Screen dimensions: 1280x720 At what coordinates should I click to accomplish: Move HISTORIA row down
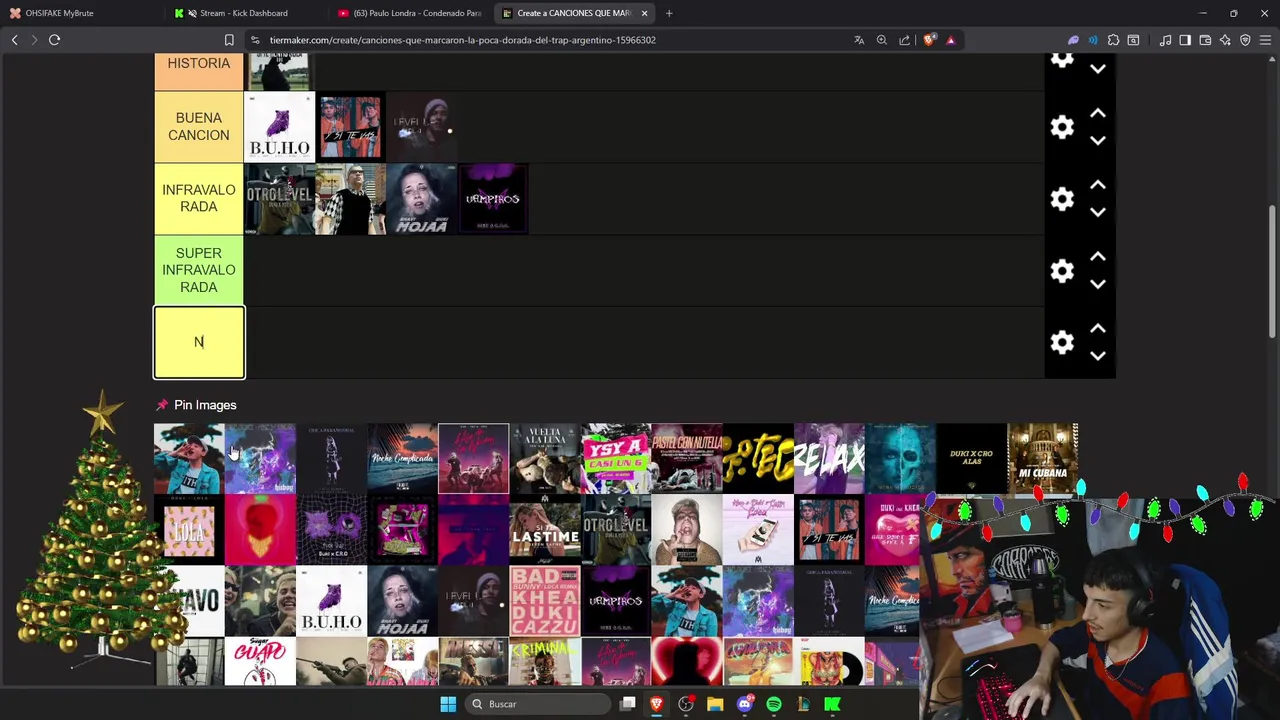pyautogui.click(x=1097, y=69)
